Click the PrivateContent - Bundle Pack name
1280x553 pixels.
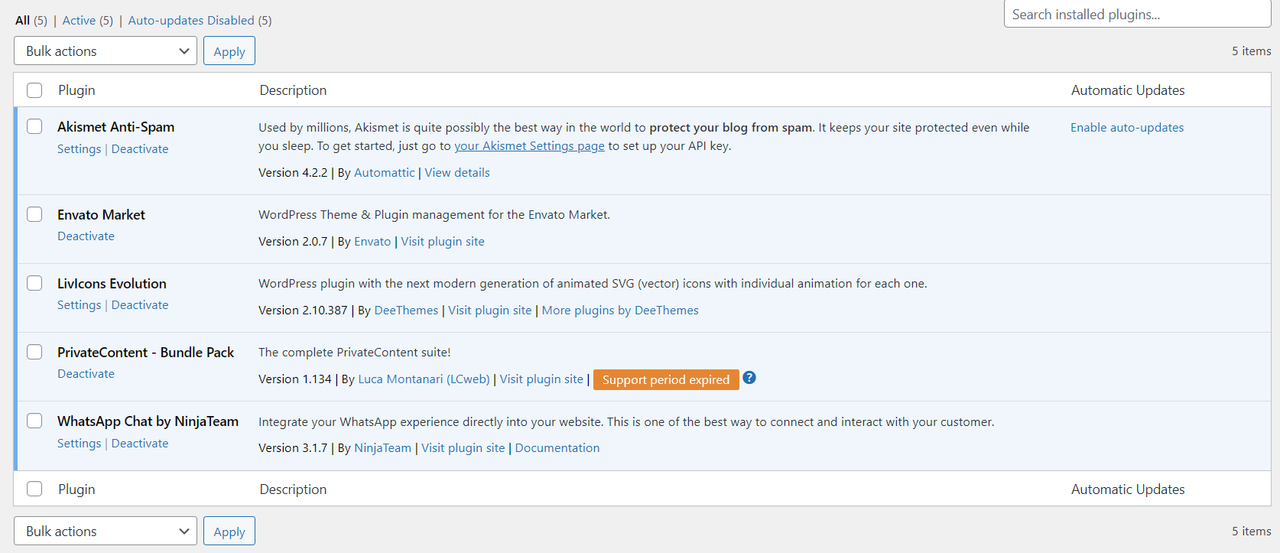pyautogui.click(x=146, y=353)
